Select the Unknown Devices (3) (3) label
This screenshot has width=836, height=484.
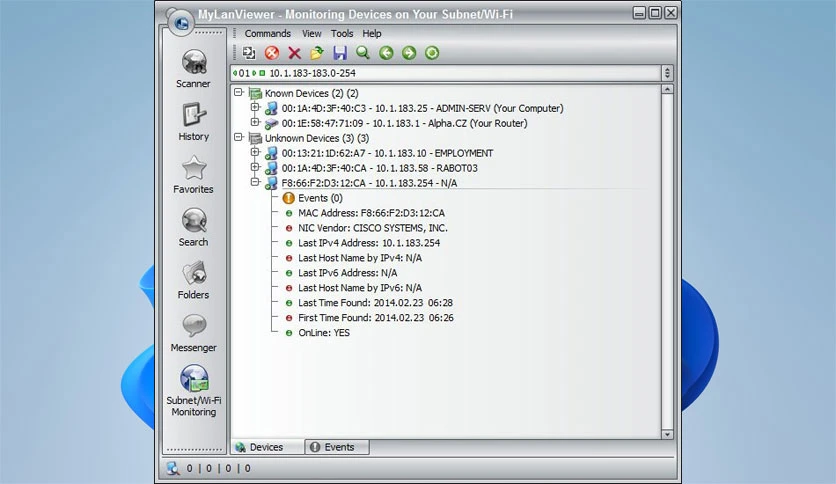point(317,138)
